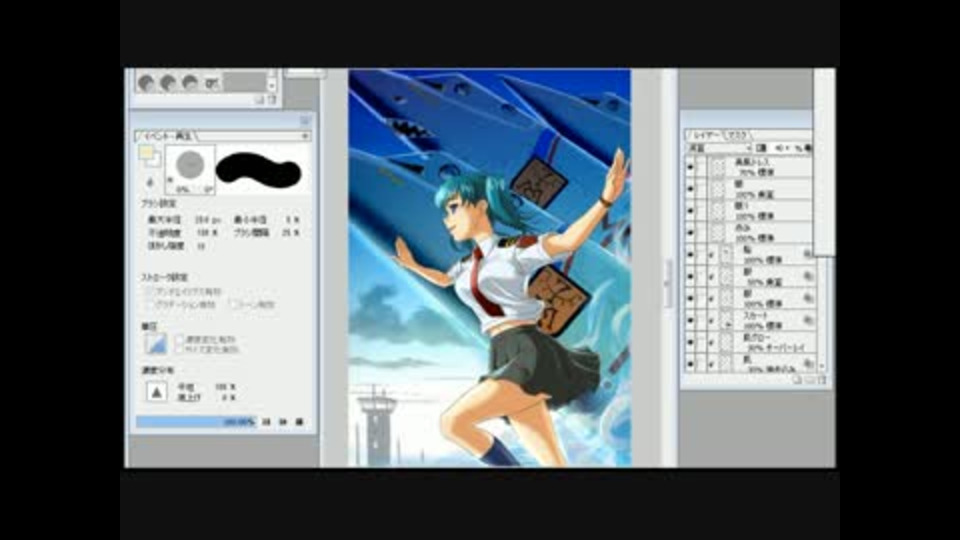Select the second round brush preset icon
The width and height of the screenshot is (960, 540).
pyautogui.click(x=168, y=83)
